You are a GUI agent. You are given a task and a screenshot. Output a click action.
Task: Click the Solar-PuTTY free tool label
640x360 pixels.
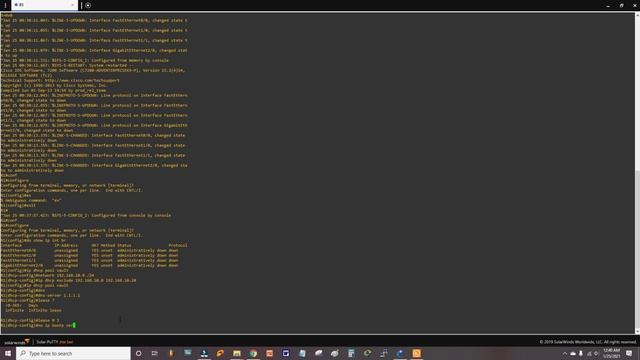click(55, 342)
